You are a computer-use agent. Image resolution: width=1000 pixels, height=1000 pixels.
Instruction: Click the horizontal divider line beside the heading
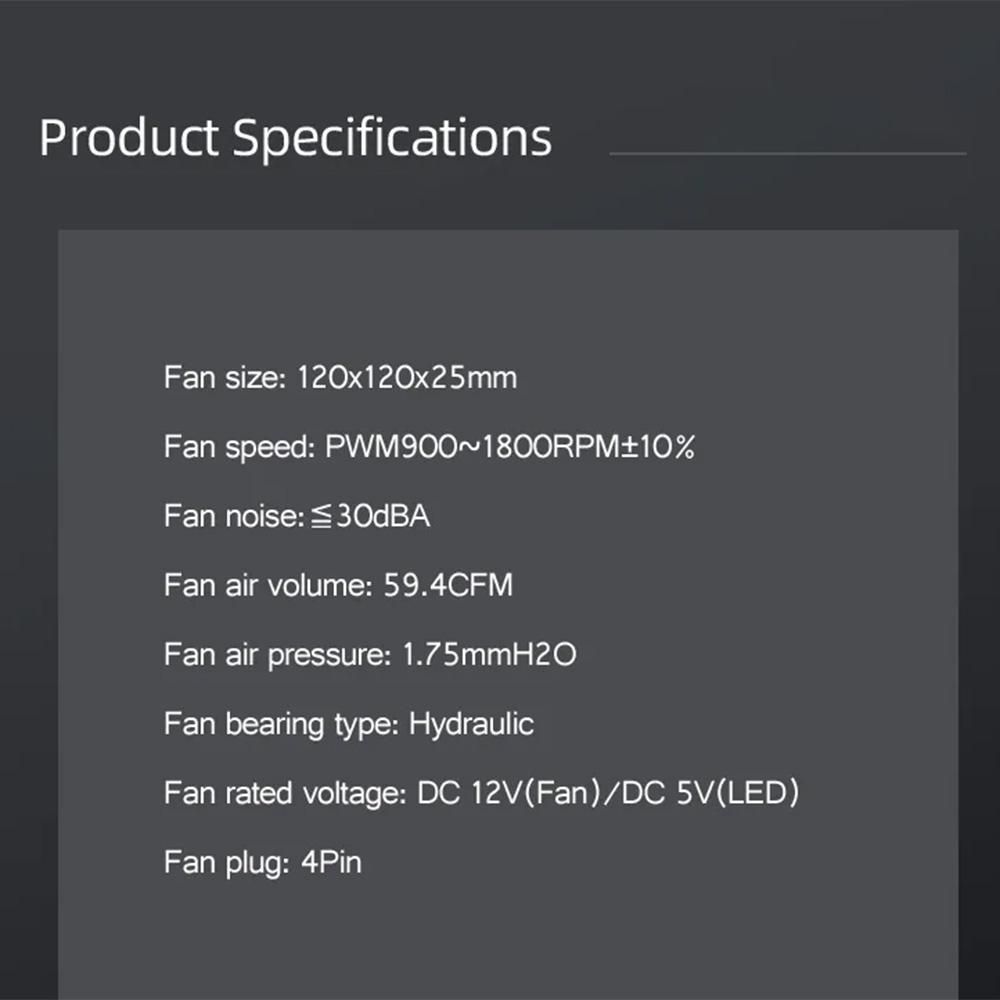[x=787, y=154]
